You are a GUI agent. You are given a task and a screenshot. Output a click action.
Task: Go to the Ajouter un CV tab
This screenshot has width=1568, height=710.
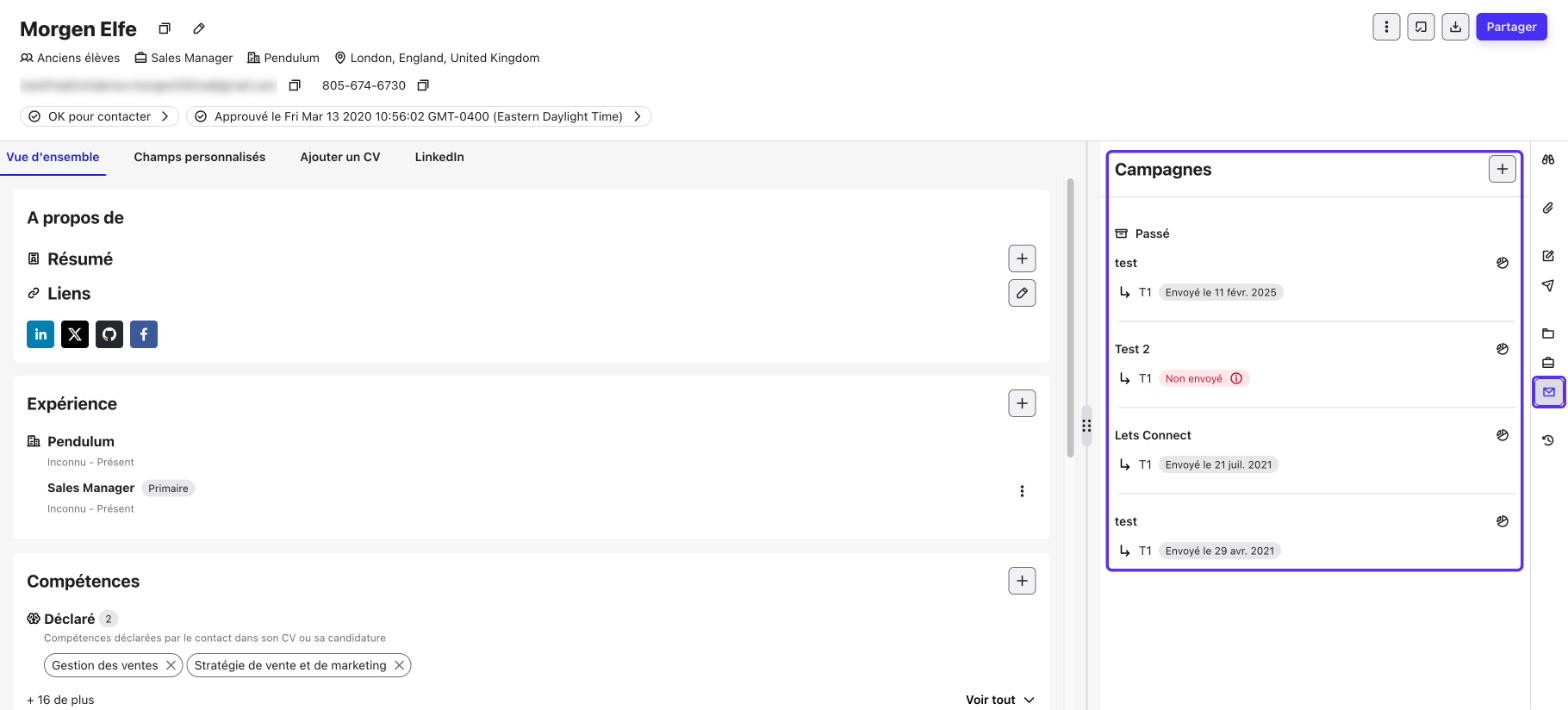coord(340,157)
